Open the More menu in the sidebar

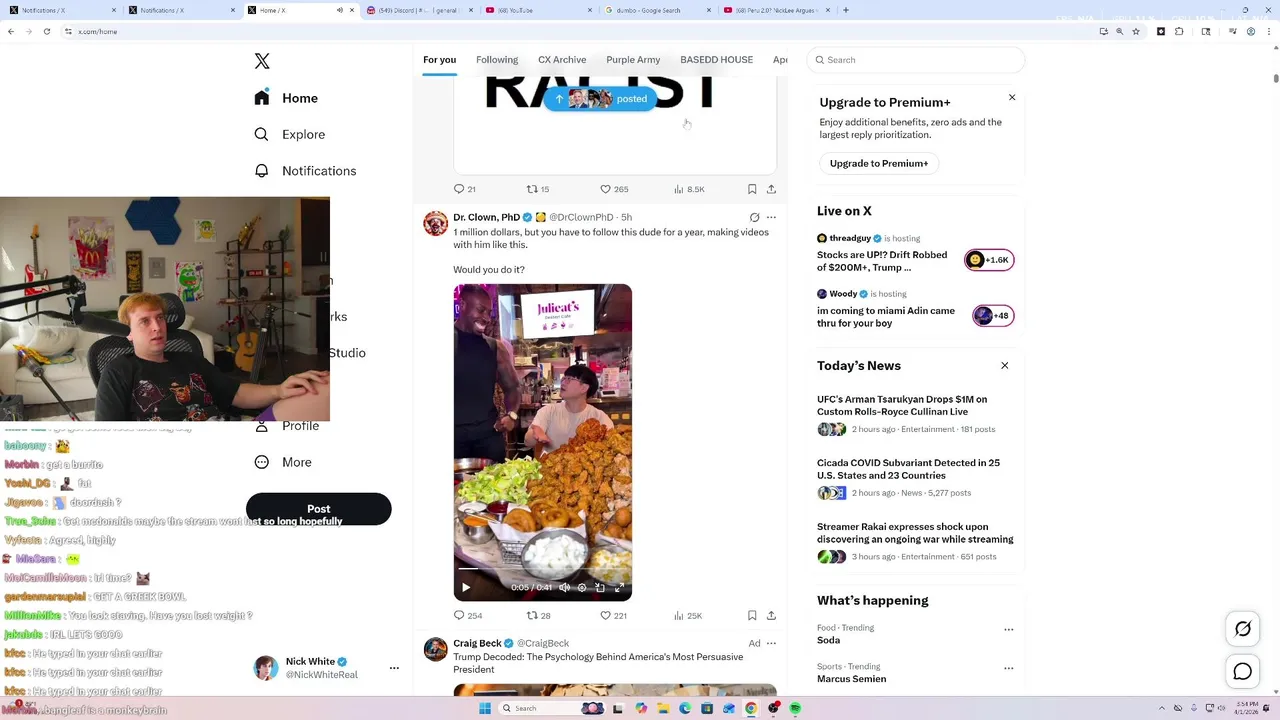(283, 462)
